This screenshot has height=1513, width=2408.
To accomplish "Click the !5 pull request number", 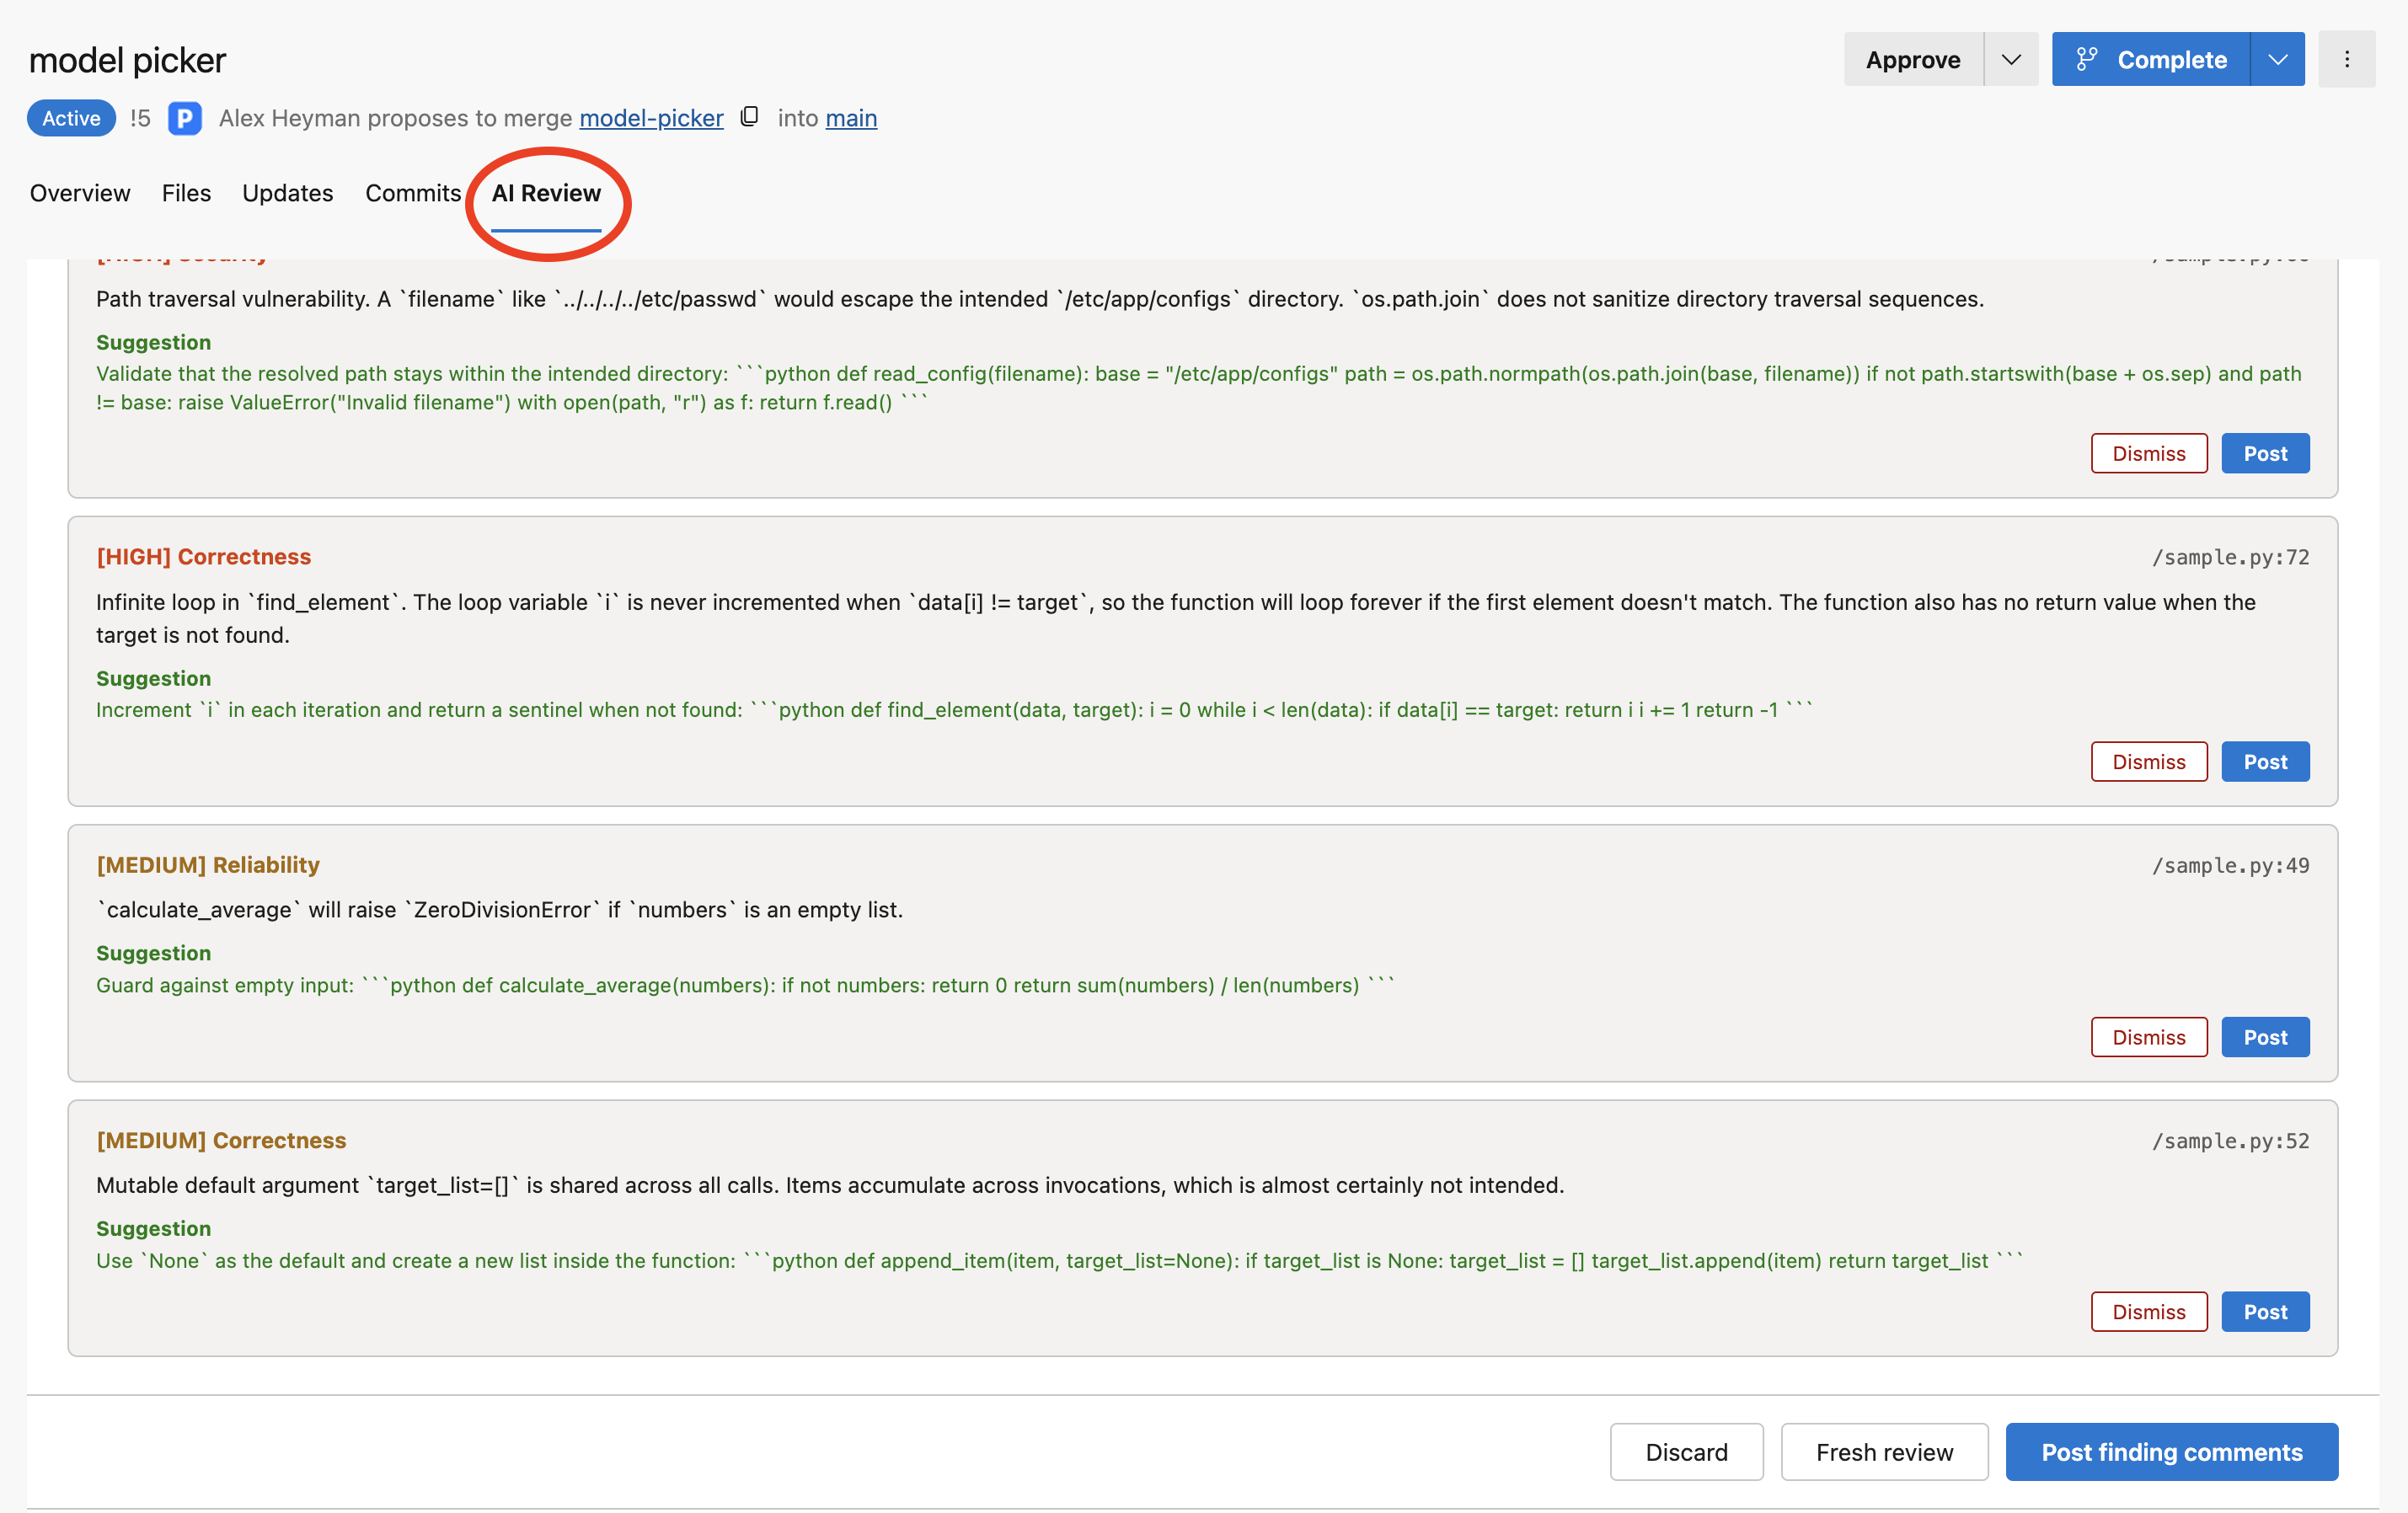I will point(140,118).
